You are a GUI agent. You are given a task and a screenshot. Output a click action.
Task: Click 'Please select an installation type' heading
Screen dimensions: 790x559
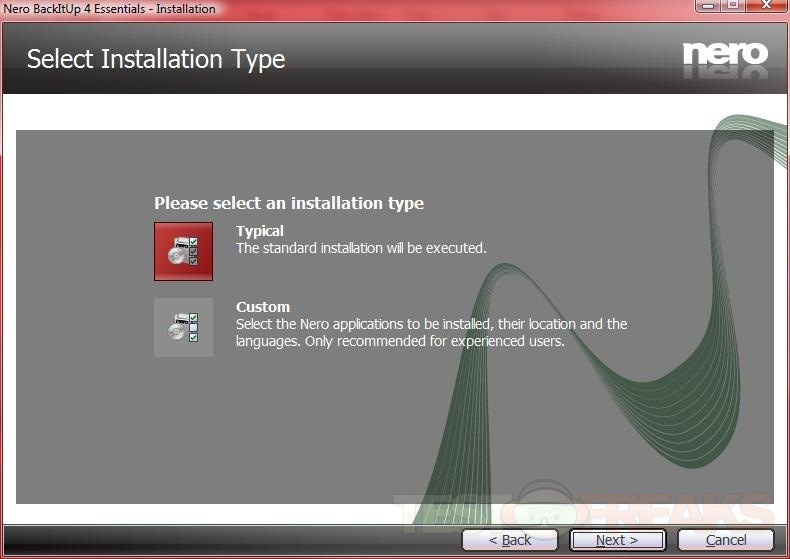point(289,203)
